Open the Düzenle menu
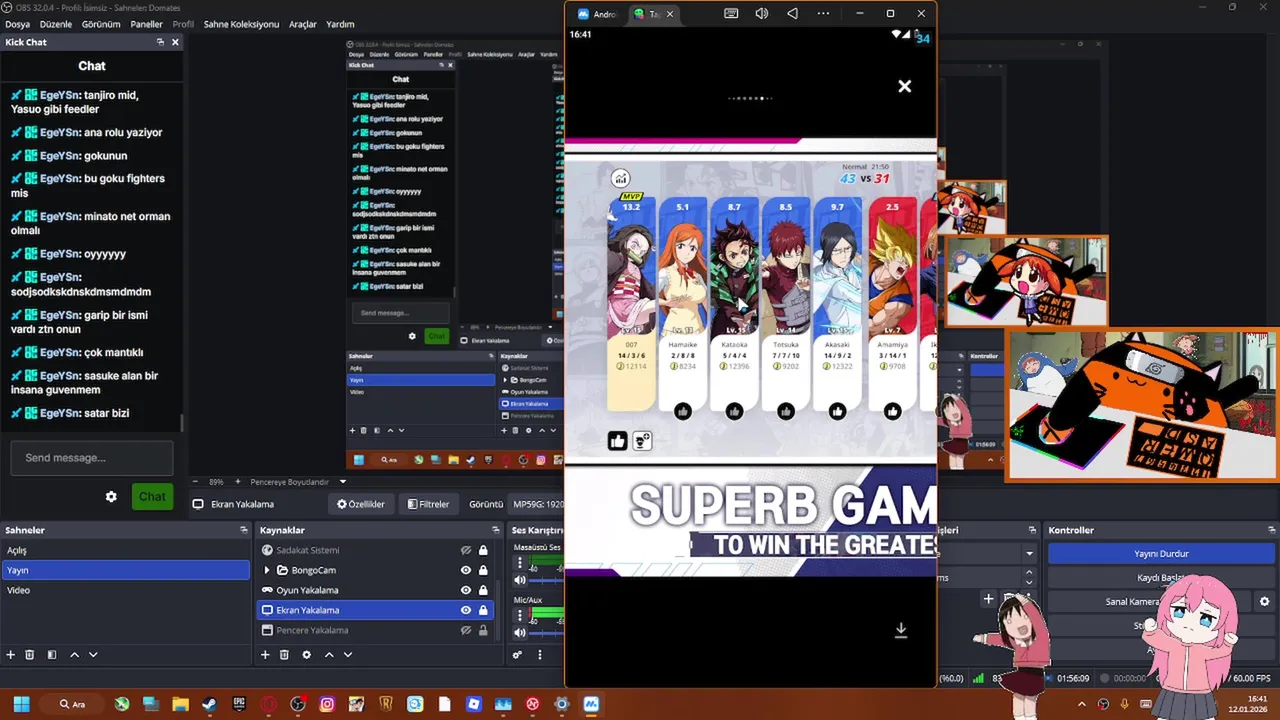Screen dimensions: 1280x720 pos(56,24)
